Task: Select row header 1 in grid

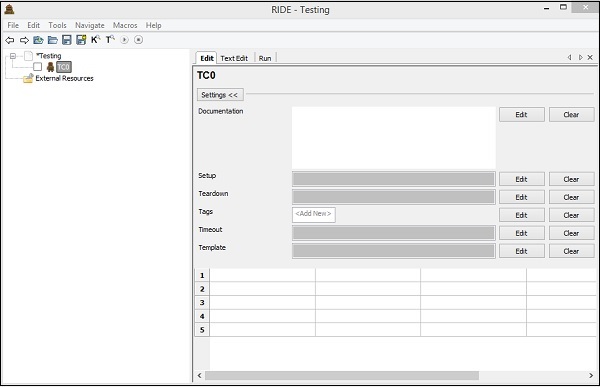Action: click(x=202, y=275)
